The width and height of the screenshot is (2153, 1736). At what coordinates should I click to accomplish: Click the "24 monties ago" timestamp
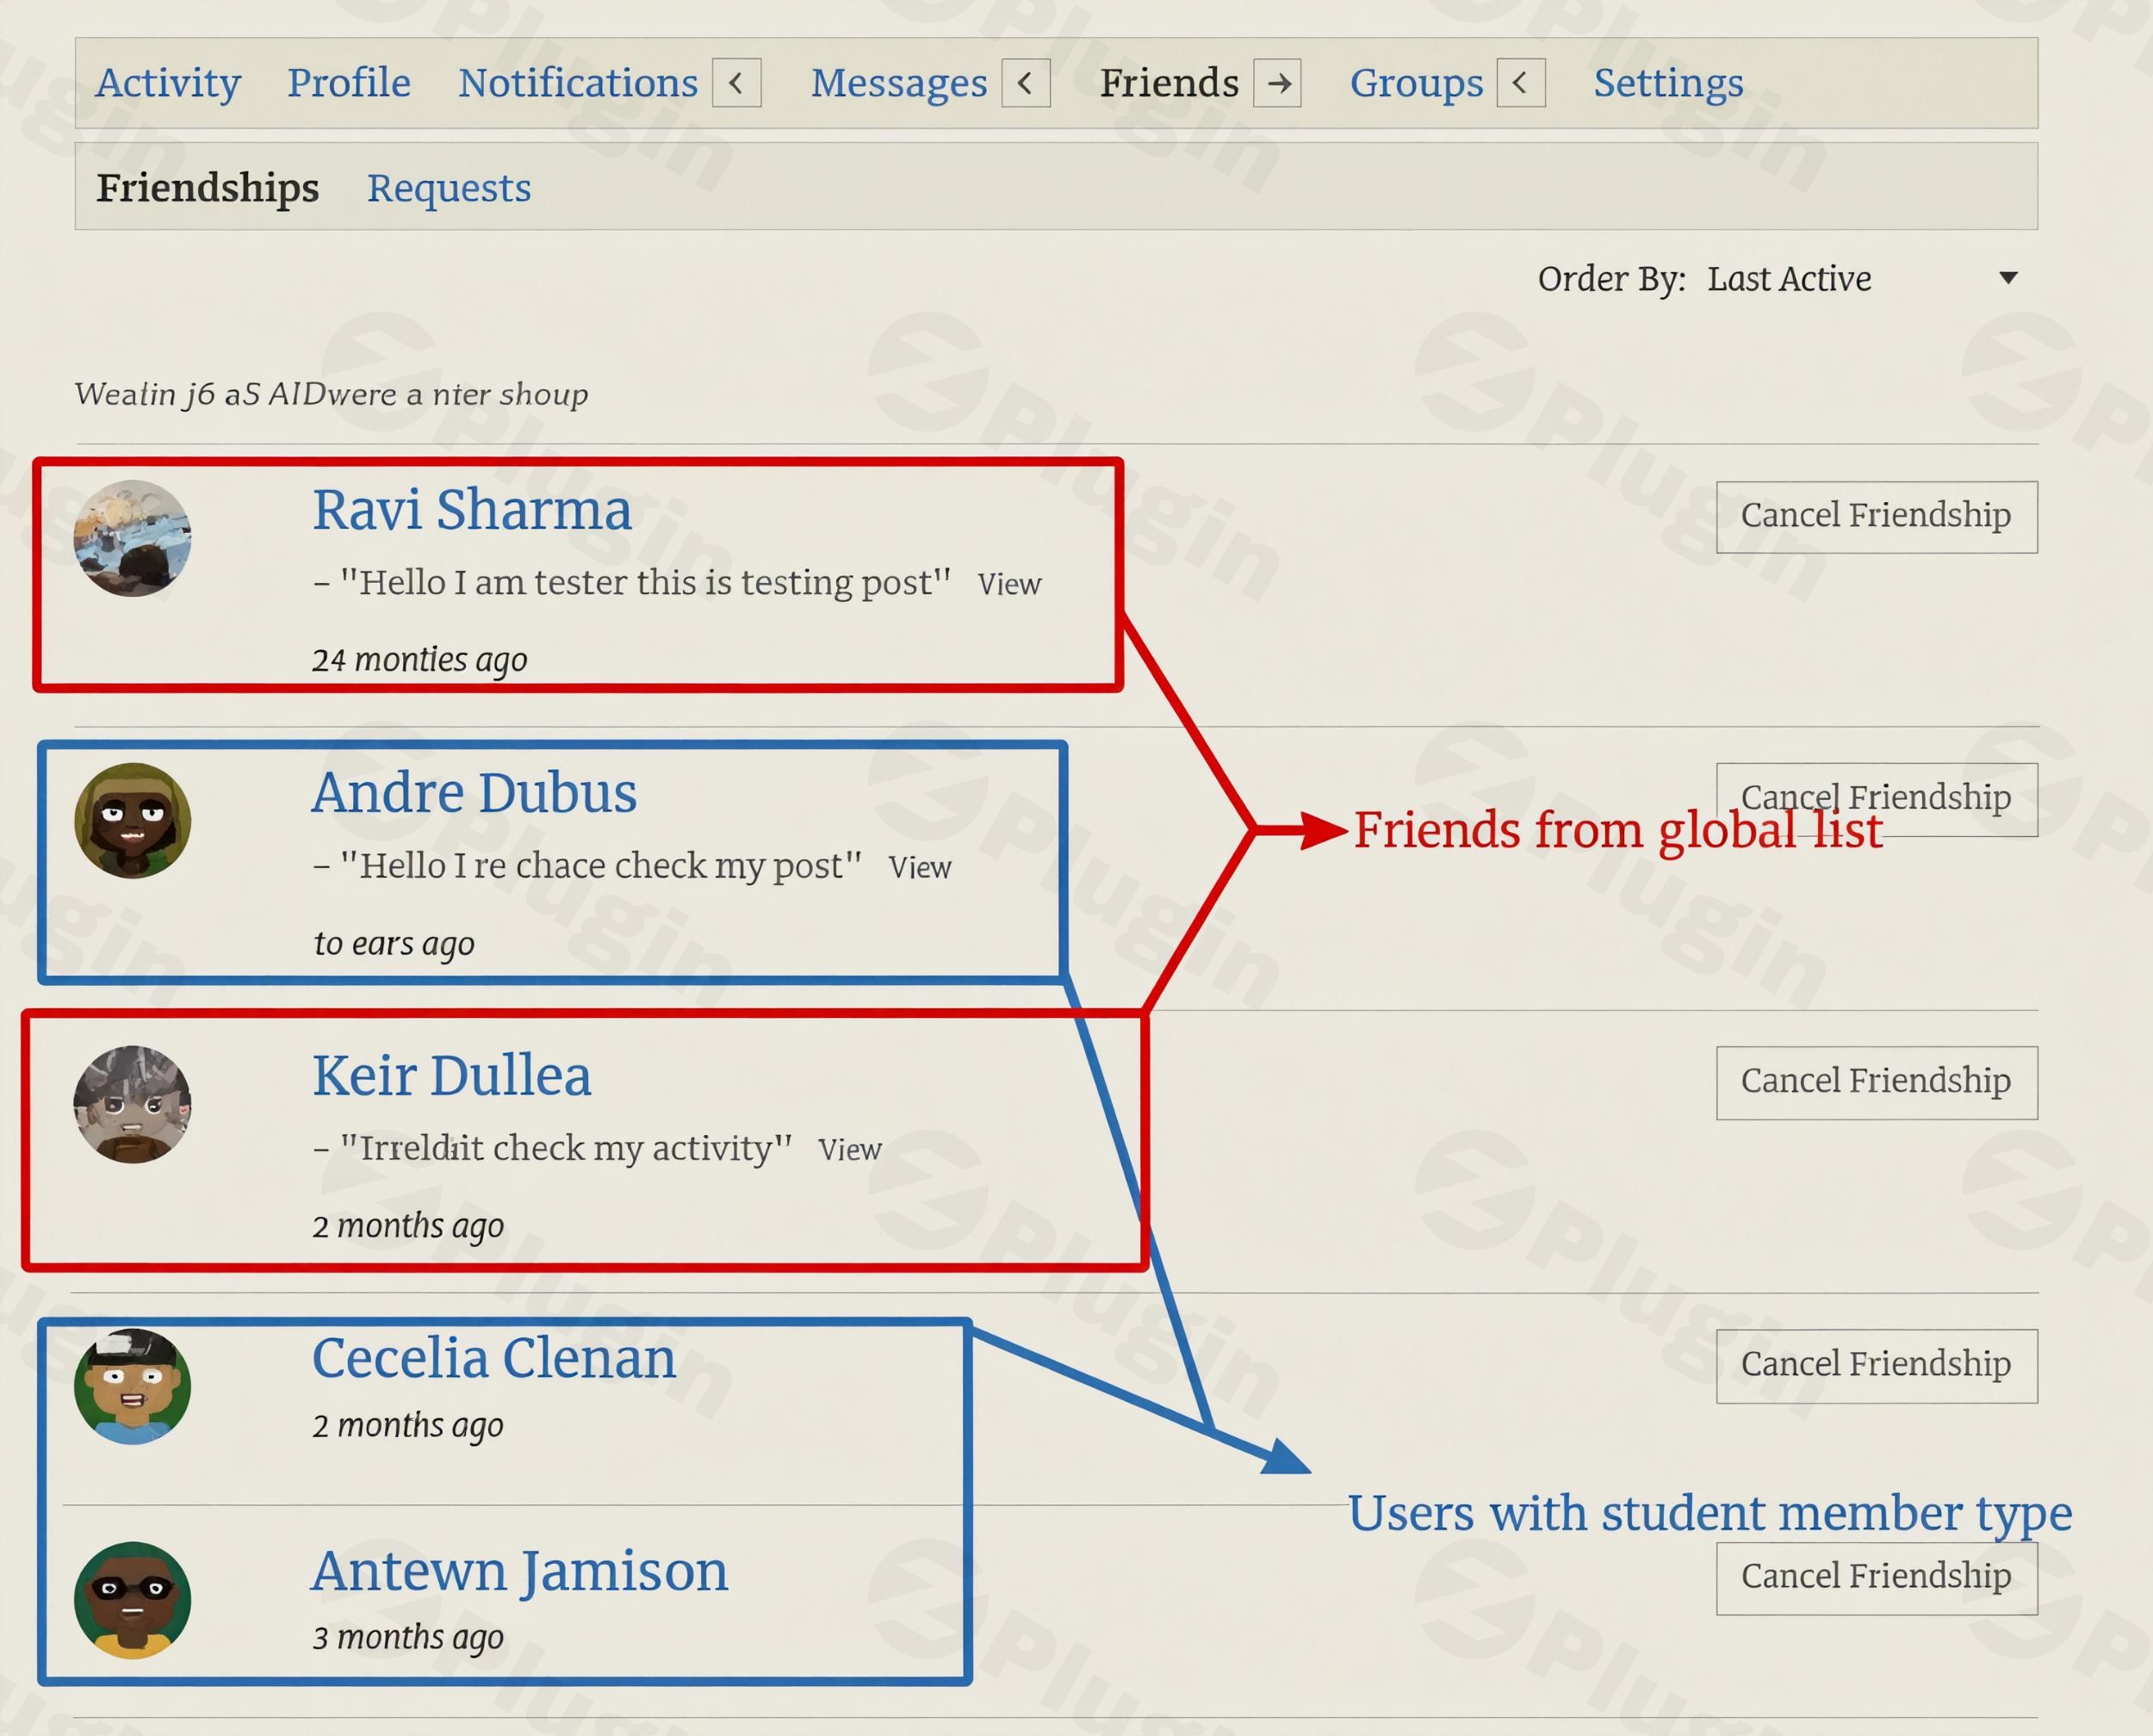click(x=420, y=660)
